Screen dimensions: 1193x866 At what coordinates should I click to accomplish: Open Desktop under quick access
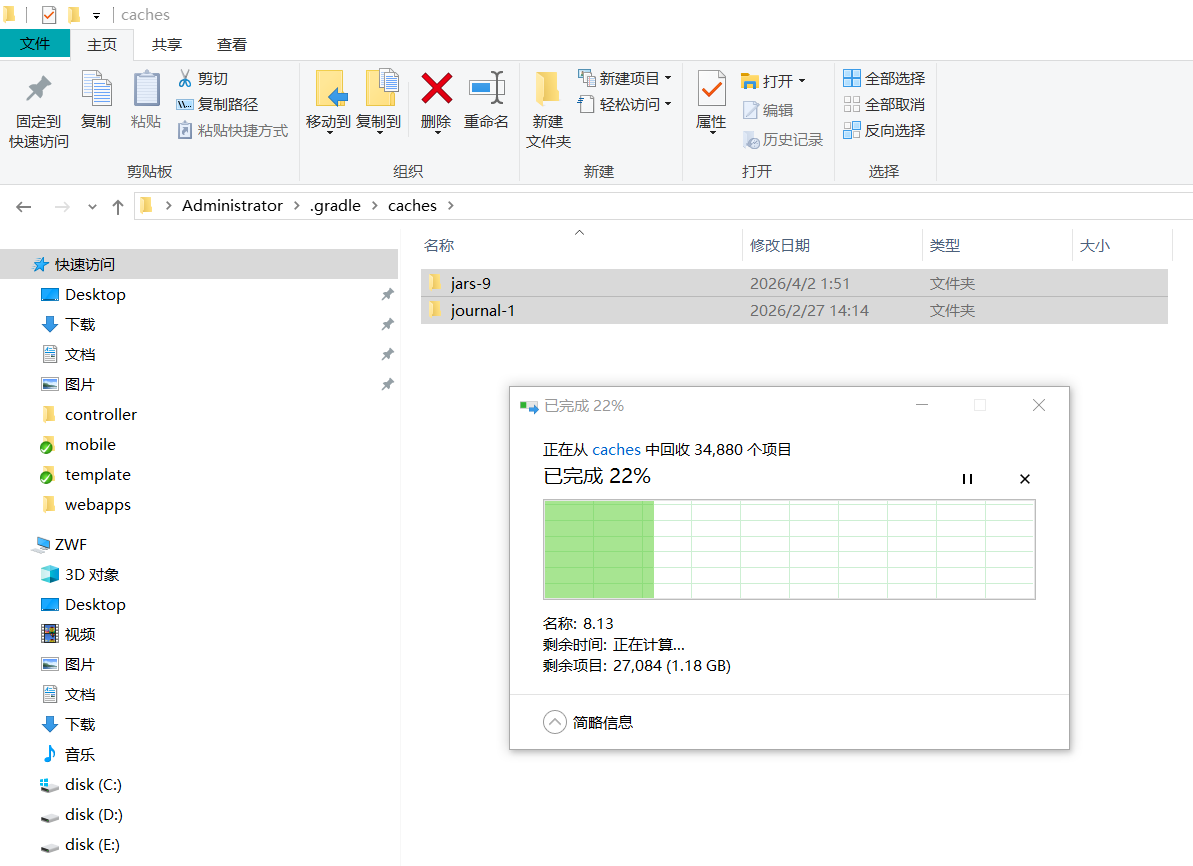coord(95,295)
